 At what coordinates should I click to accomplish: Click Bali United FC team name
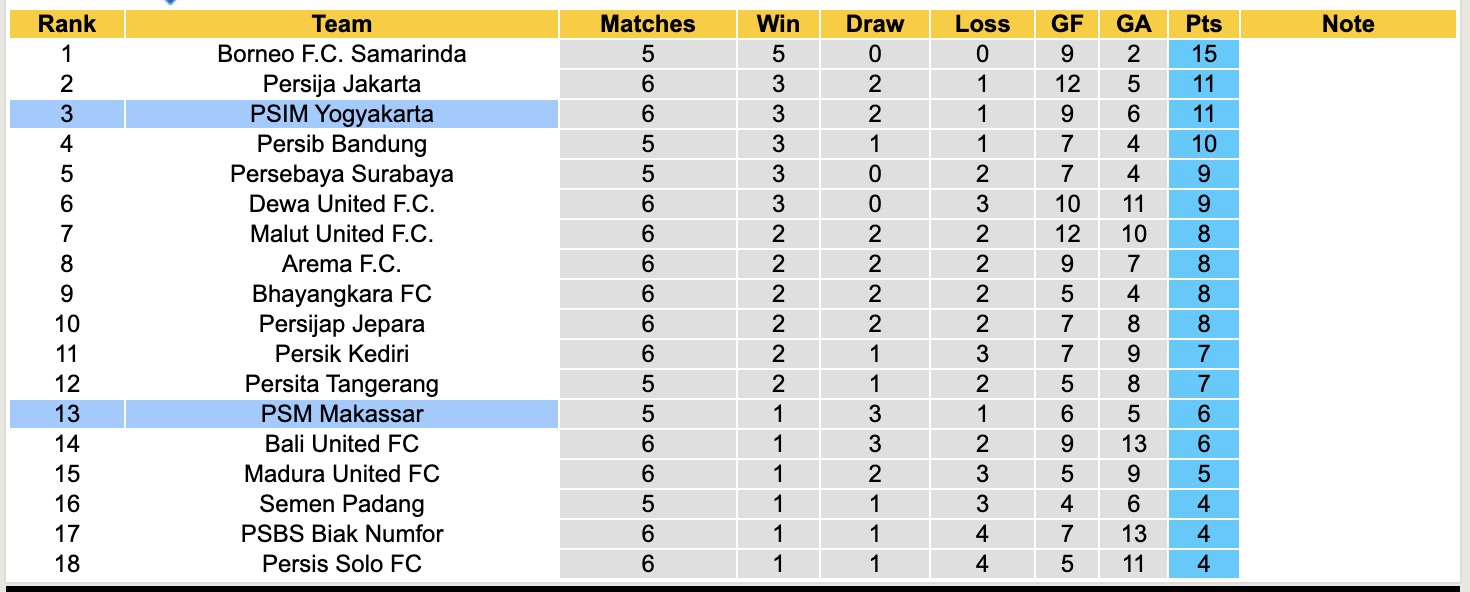point(341,444)
